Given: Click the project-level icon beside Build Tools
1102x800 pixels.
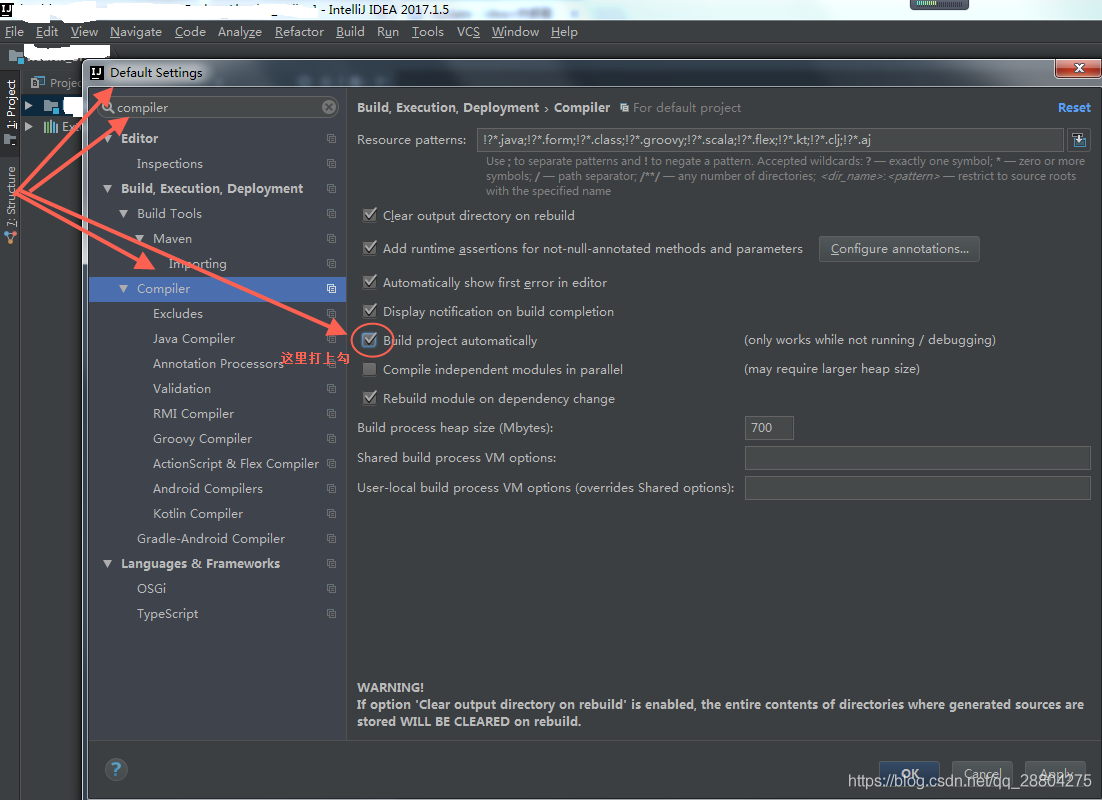Looking at the screenshot, I should tap(331, 214).
